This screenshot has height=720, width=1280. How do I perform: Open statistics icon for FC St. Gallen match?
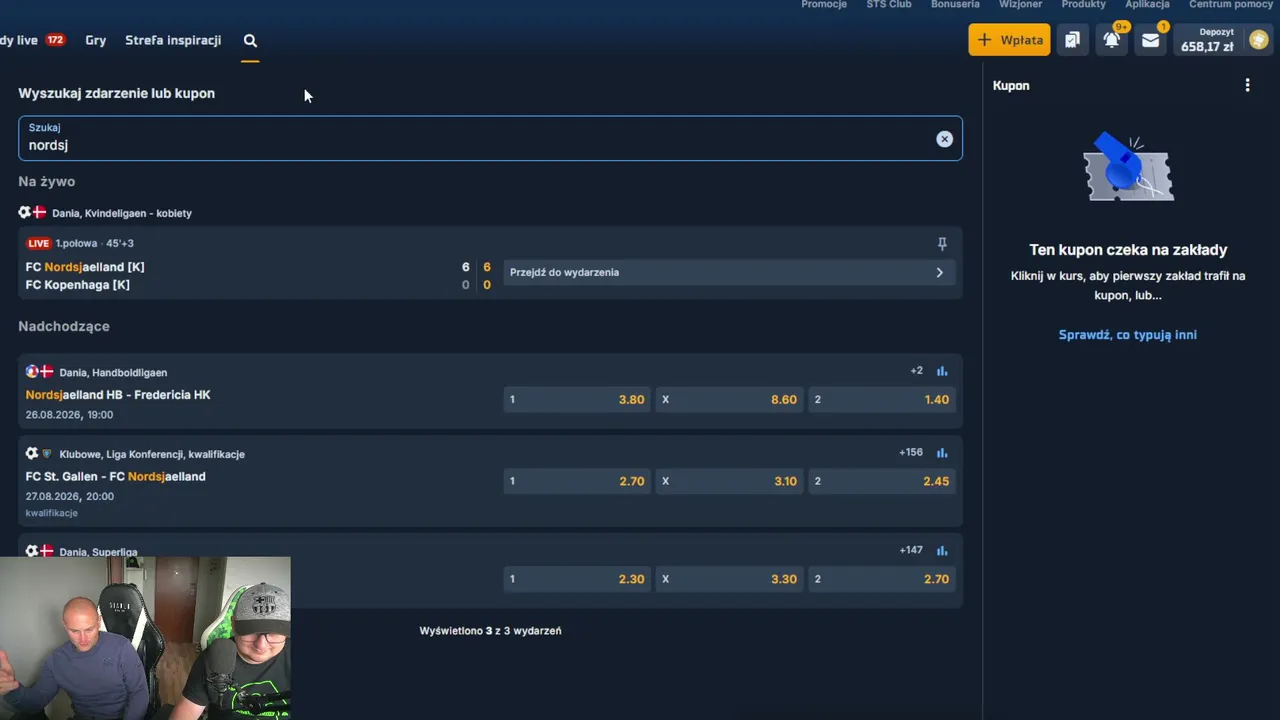[942, 453]
